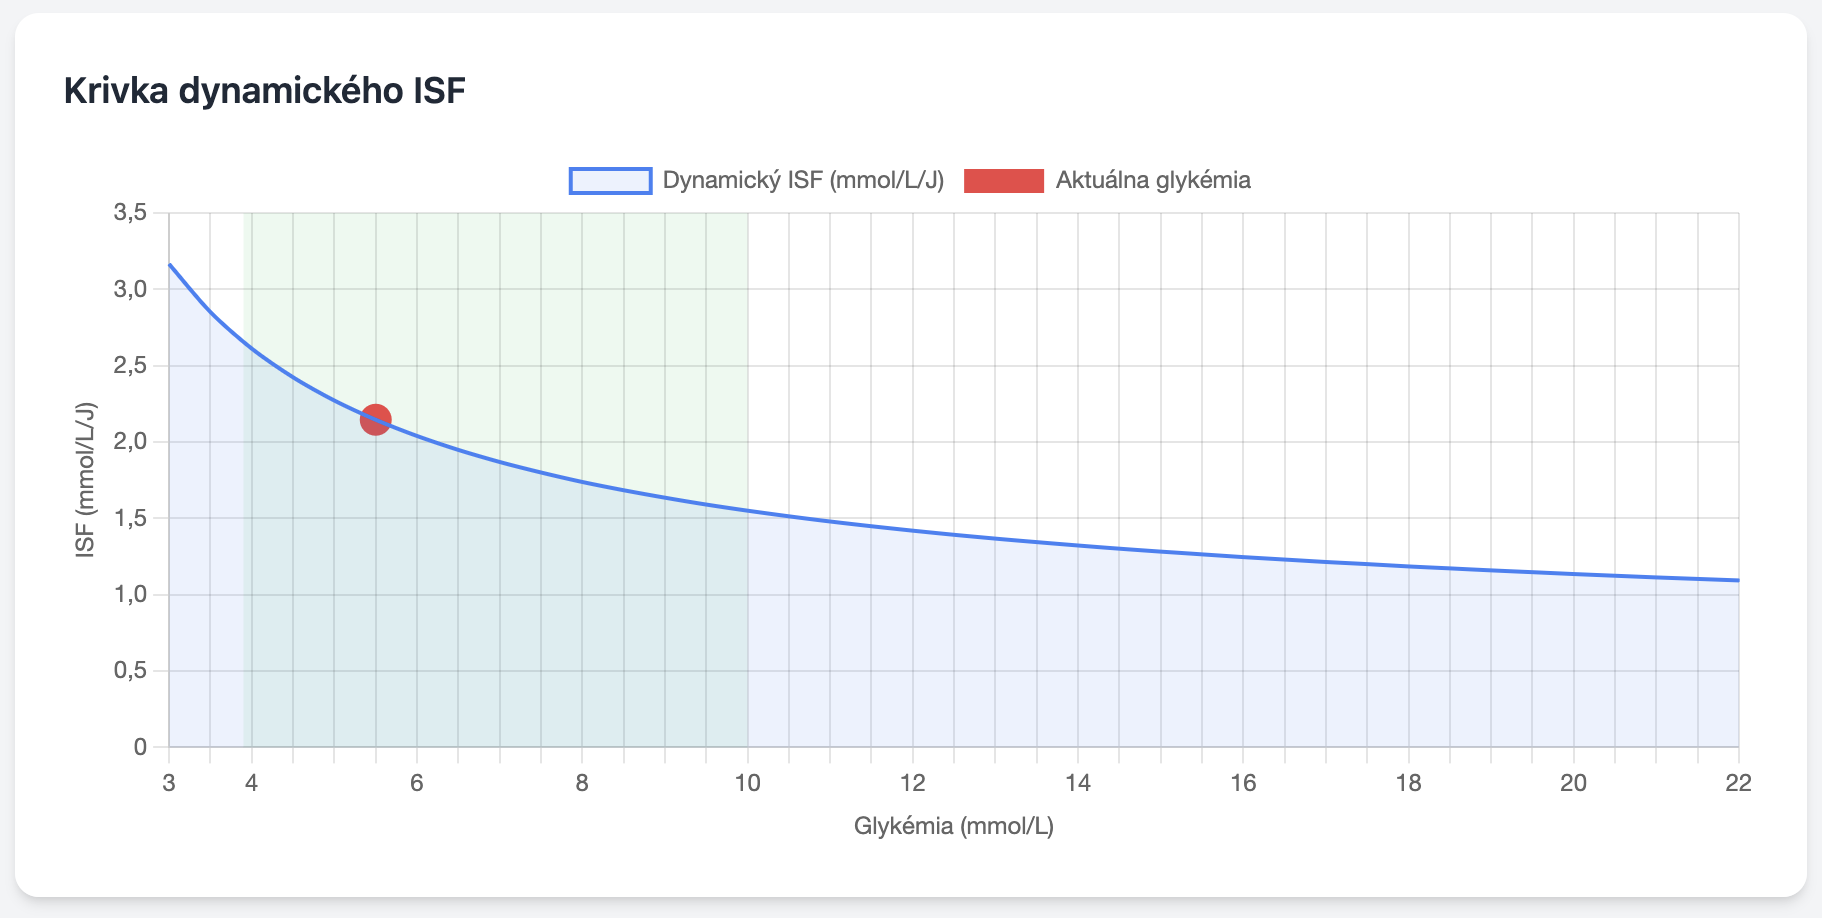Viewport: 1822px width, 918px height.
Task: Click x-axis tick label 22
Action: [1738, 783]
